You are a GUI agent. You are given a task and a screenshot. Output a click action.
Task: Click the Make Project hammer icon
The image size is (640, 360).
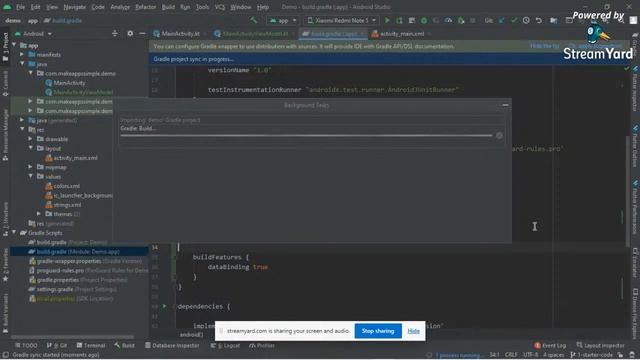pos(254,20)
